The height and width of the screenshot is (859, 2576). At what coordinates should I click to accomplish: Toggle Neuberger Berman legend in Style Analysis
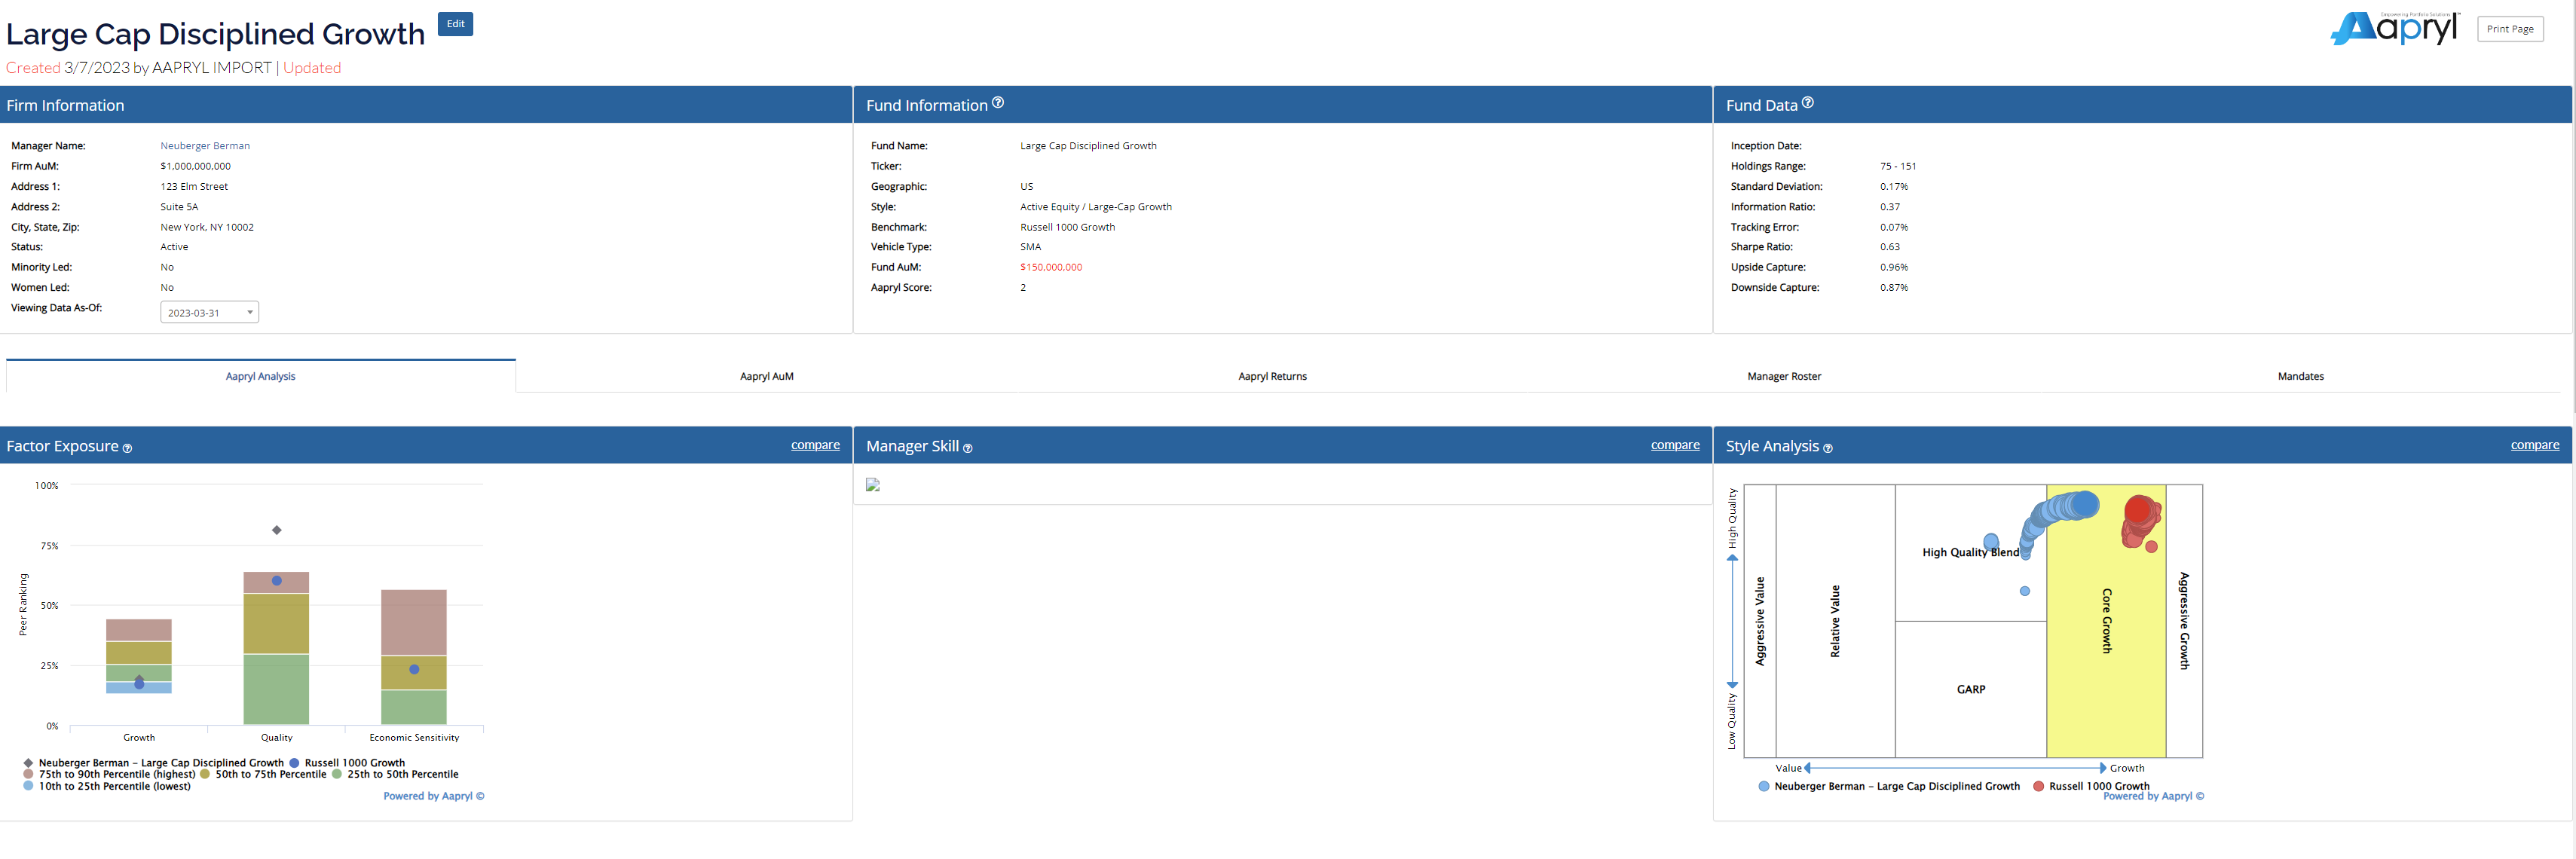pos(1889,786)
